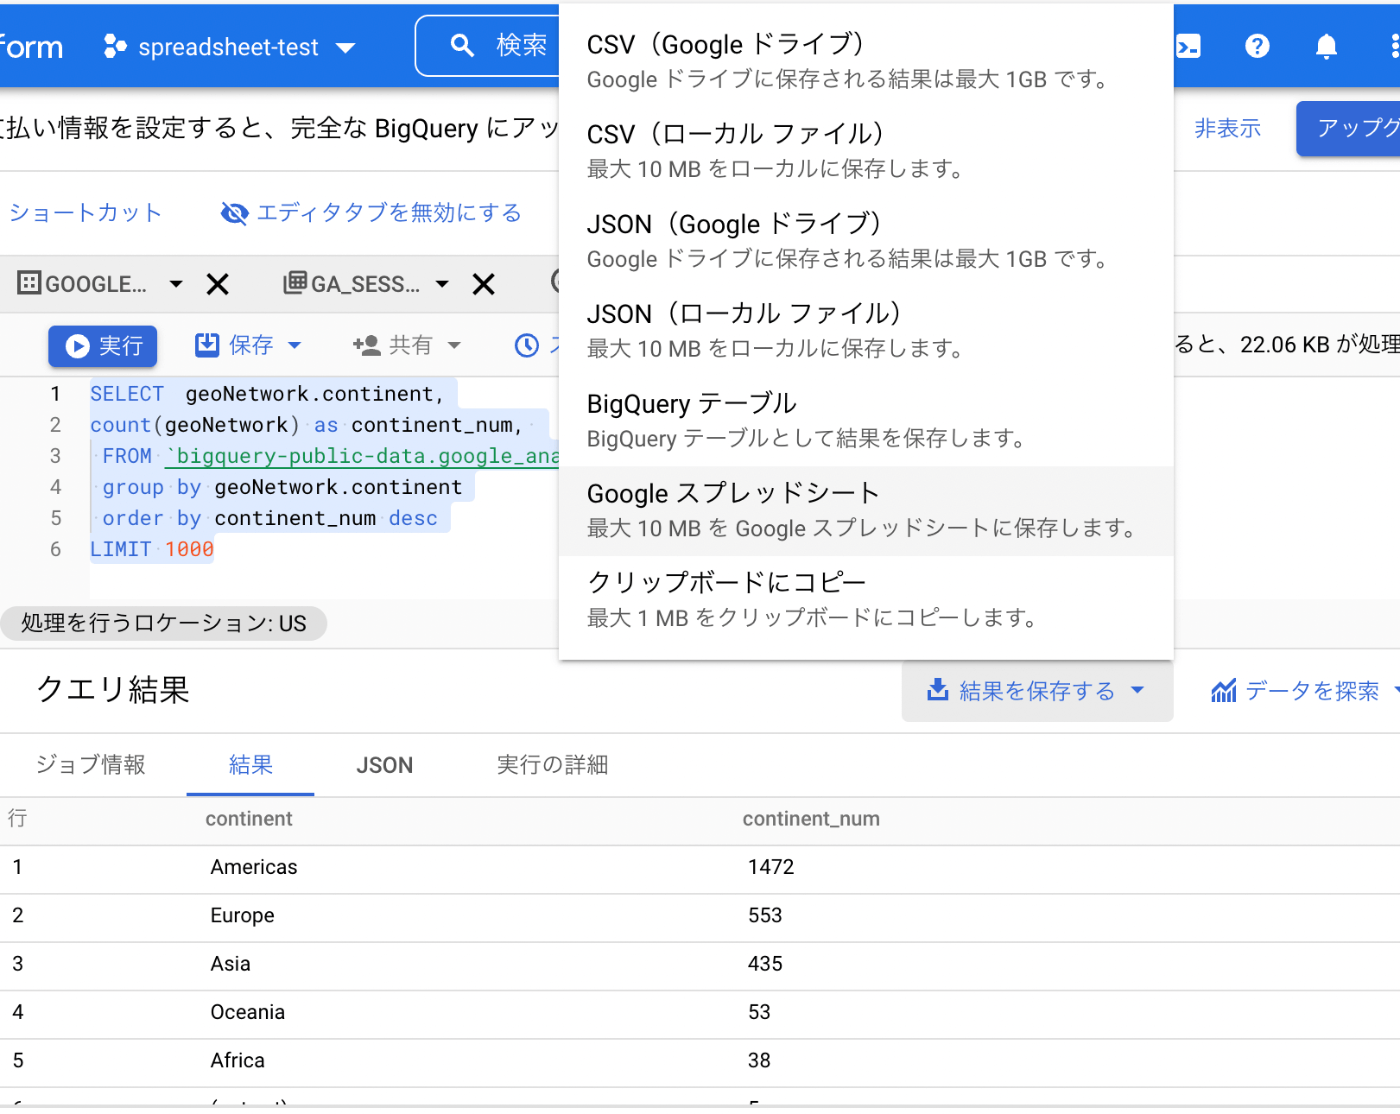This screenshot has width=1400, height=1114.
Task: Click the 検索 search field
Action: point(488,45)
